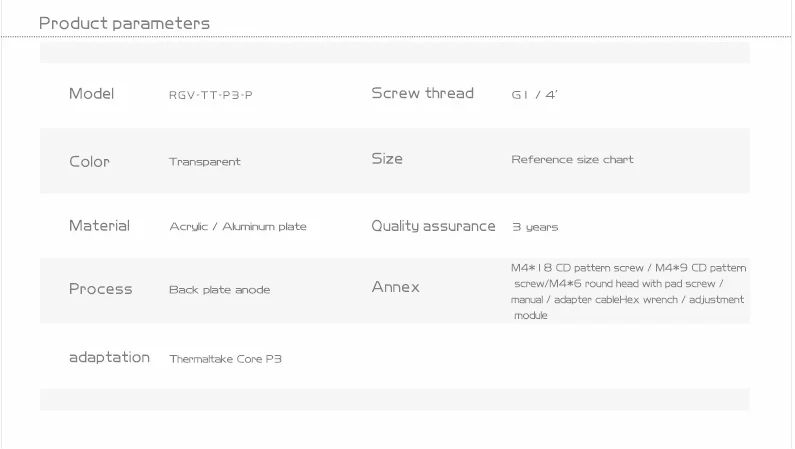Image resolution: width=795 pixels, height=449 pixels.
Task: Click the Product parameters heading
Action: (124, 23)
